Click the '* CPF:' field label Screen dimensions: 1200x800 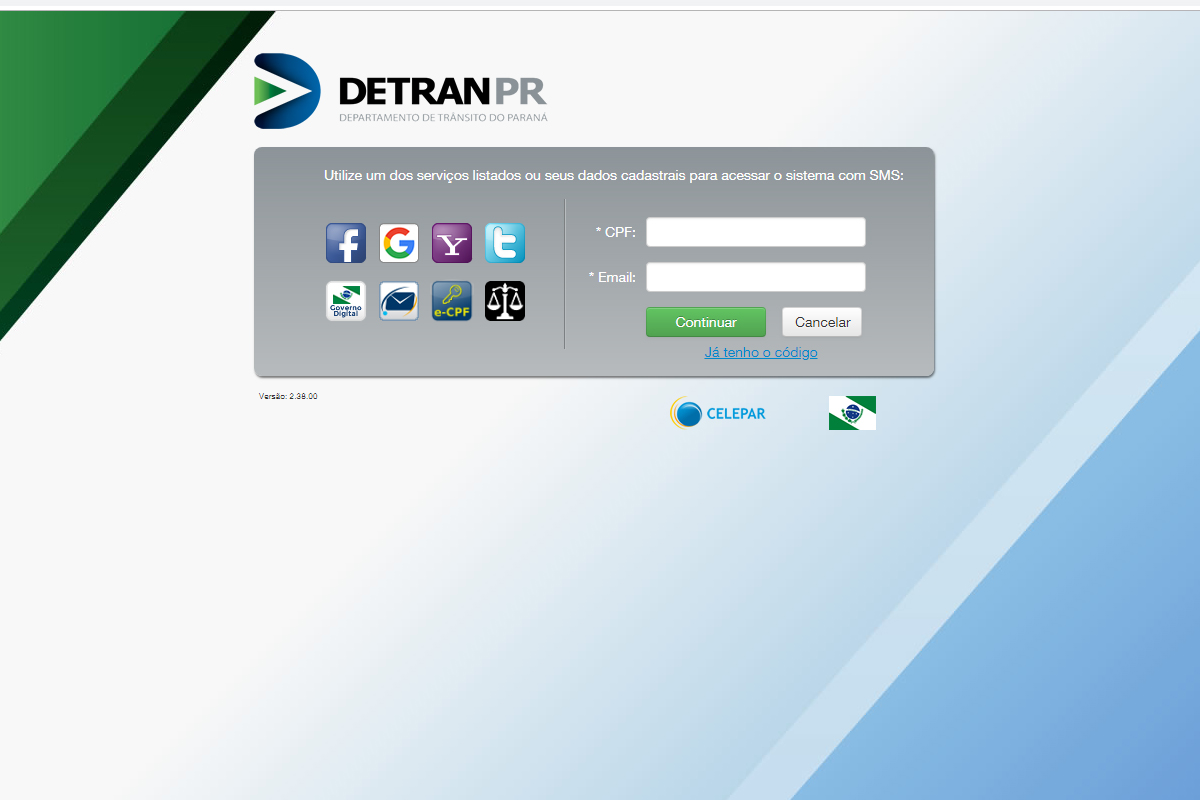616,232
